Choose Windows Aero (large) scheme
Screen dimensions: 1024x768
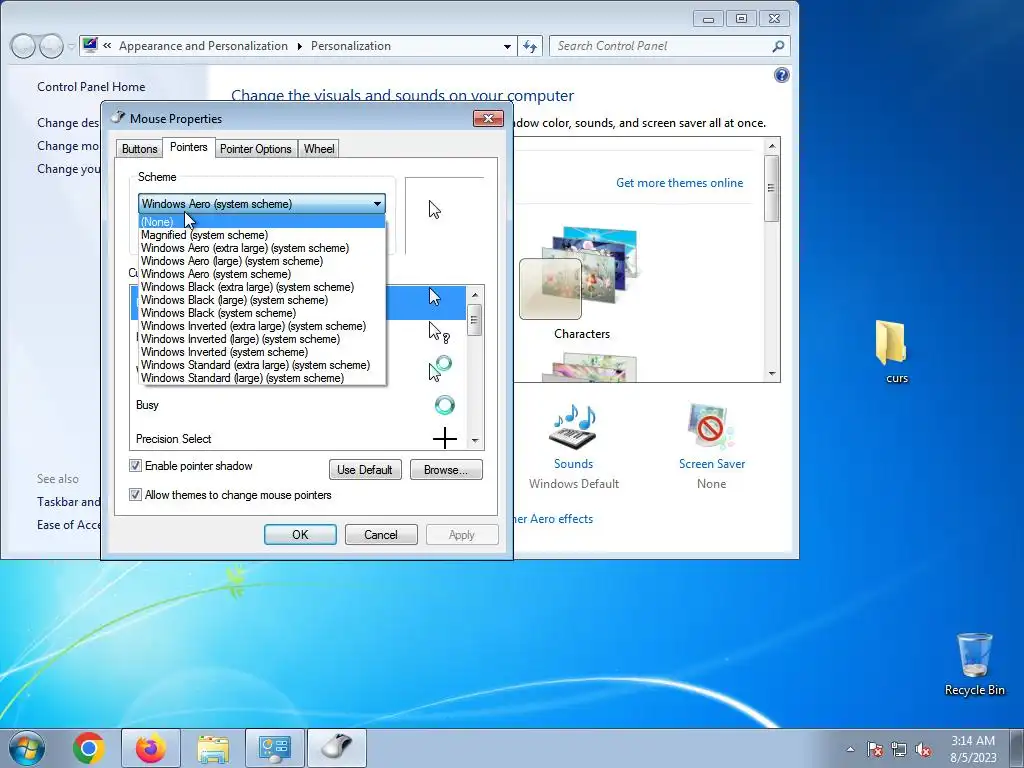[x=262, y=261]
